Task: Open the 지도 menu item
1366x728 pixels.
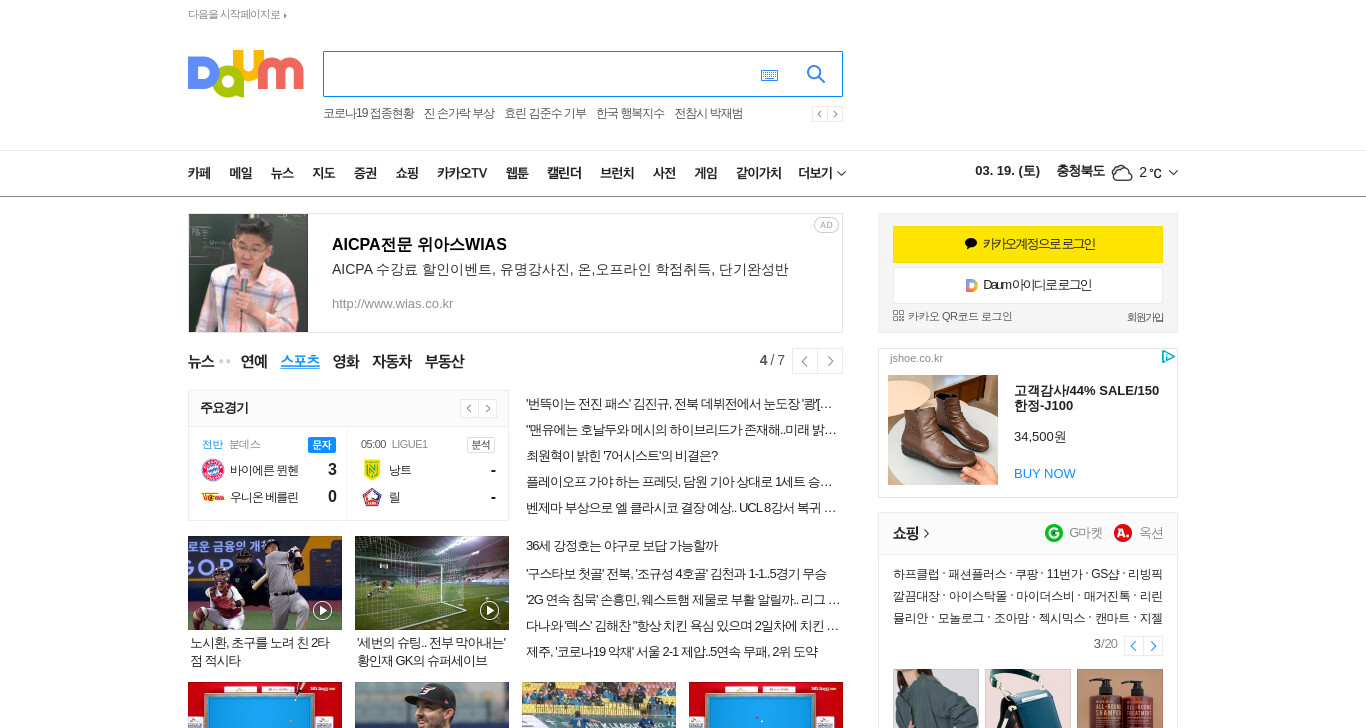Action: (323, 173)
